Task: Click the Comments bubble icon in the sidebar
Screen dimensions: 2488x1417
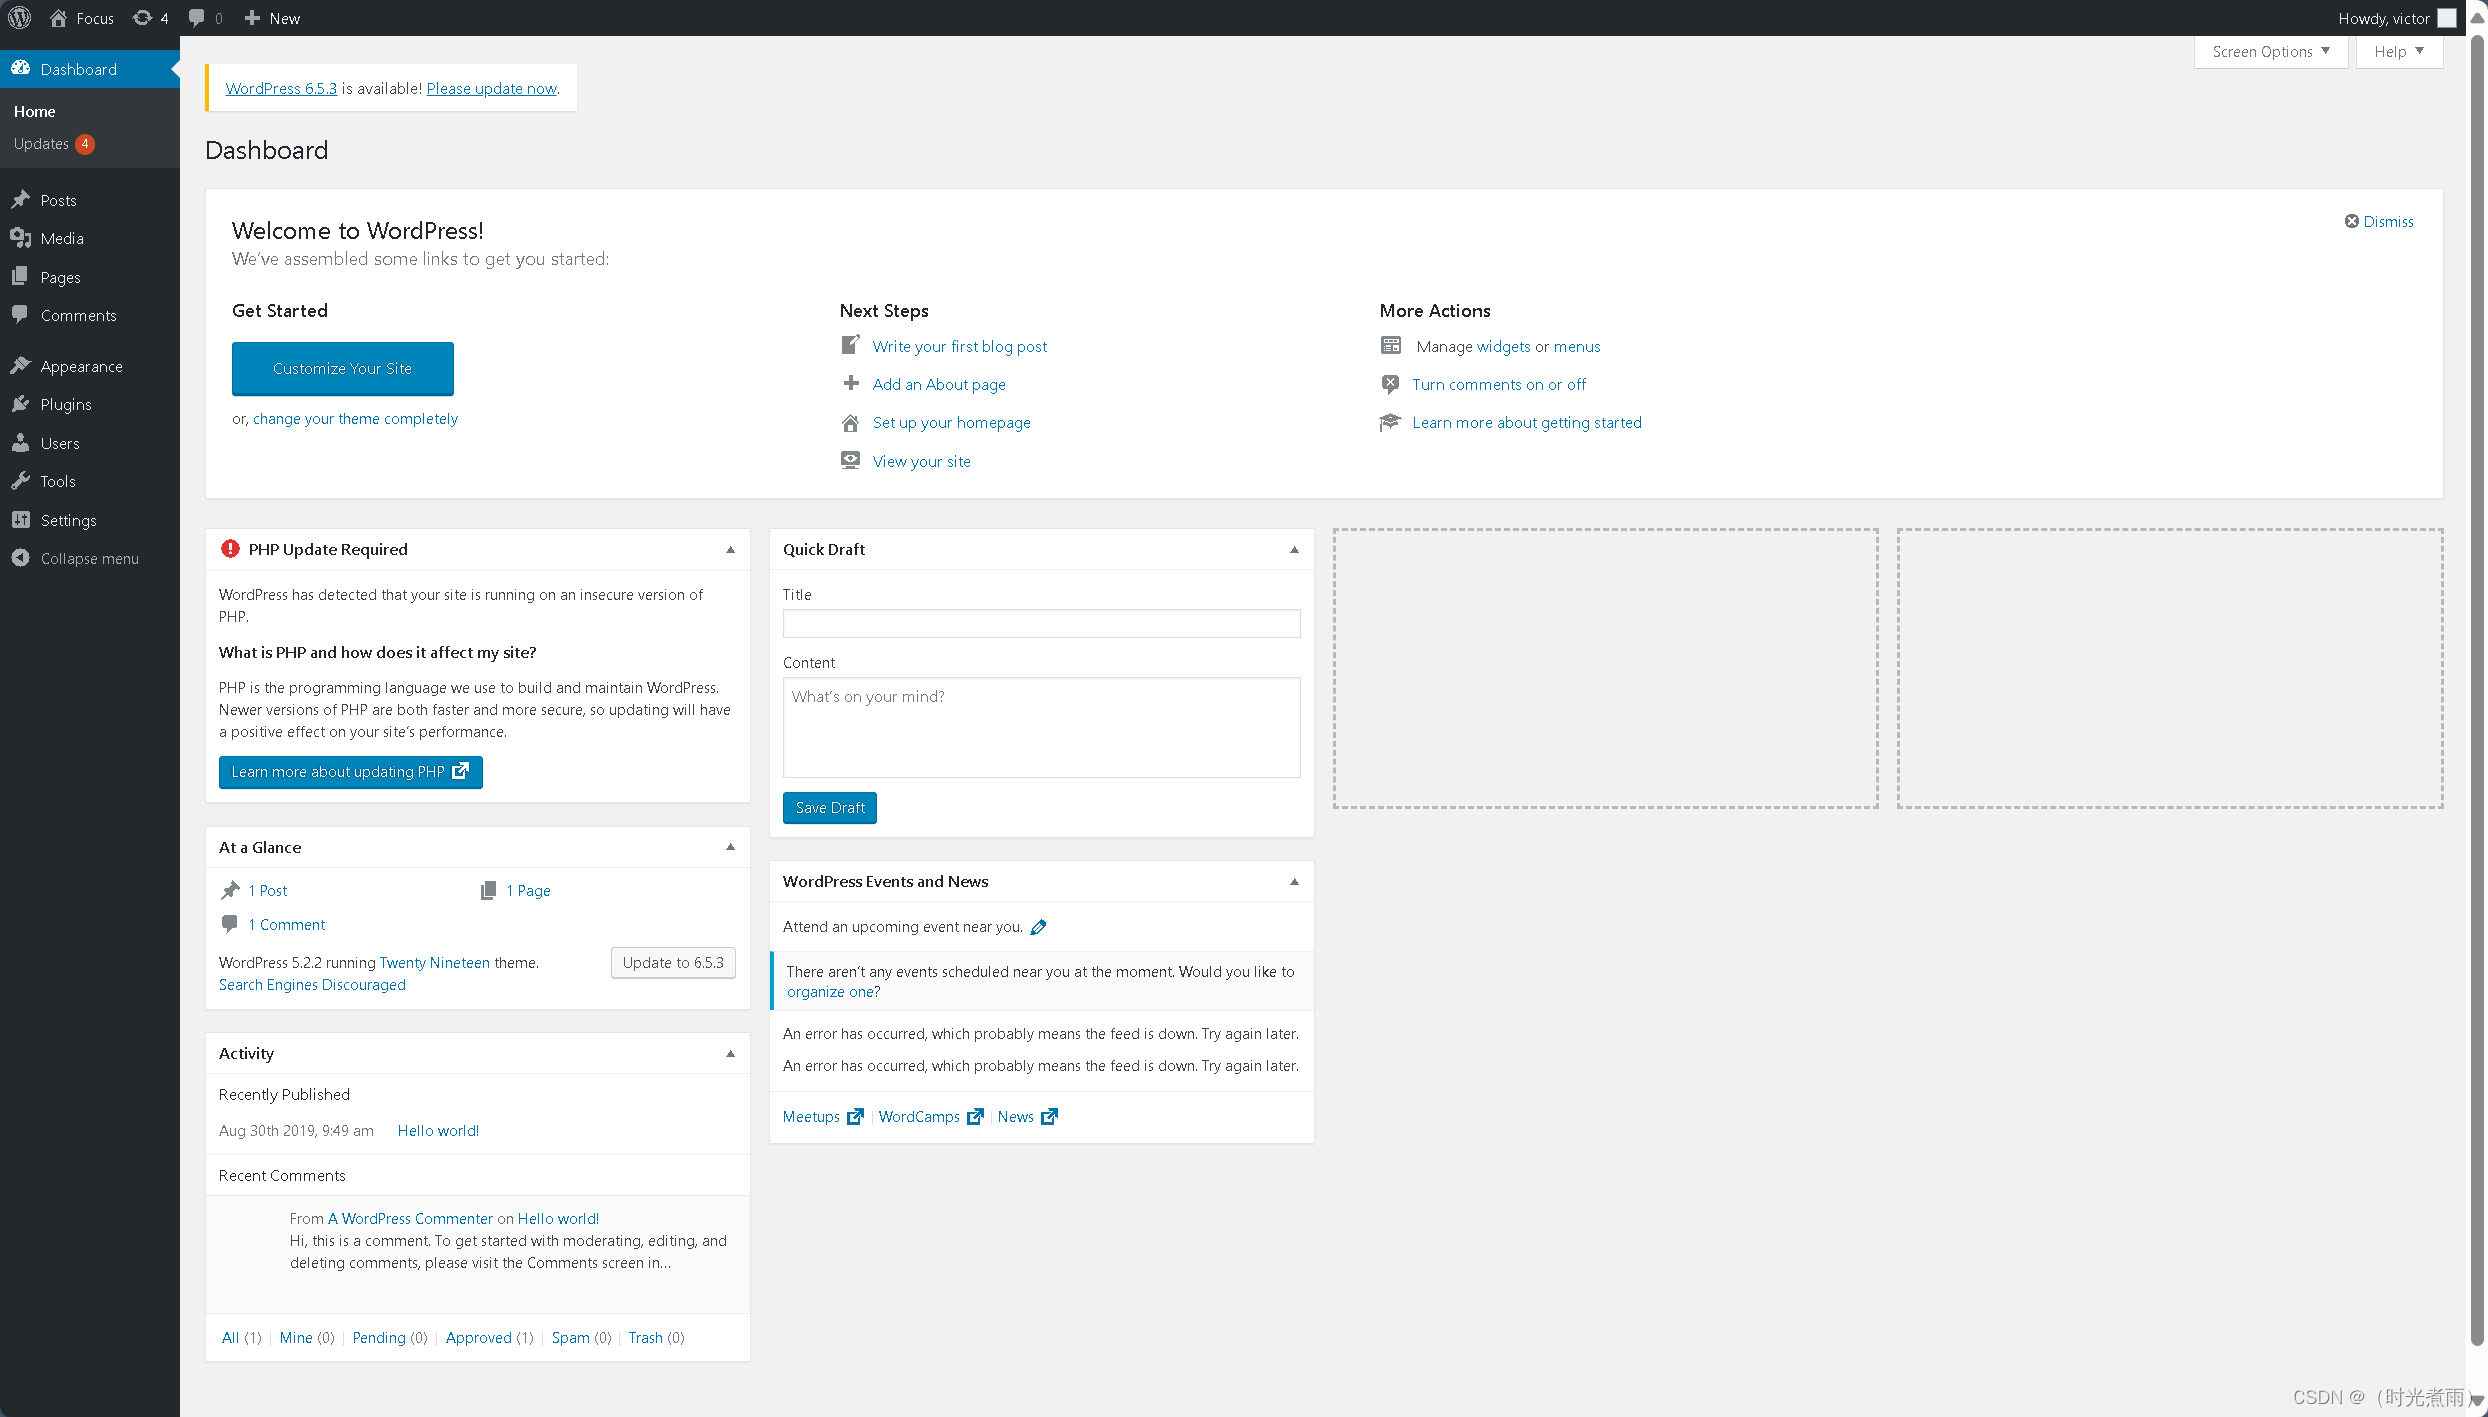Action: pos(20,314)
